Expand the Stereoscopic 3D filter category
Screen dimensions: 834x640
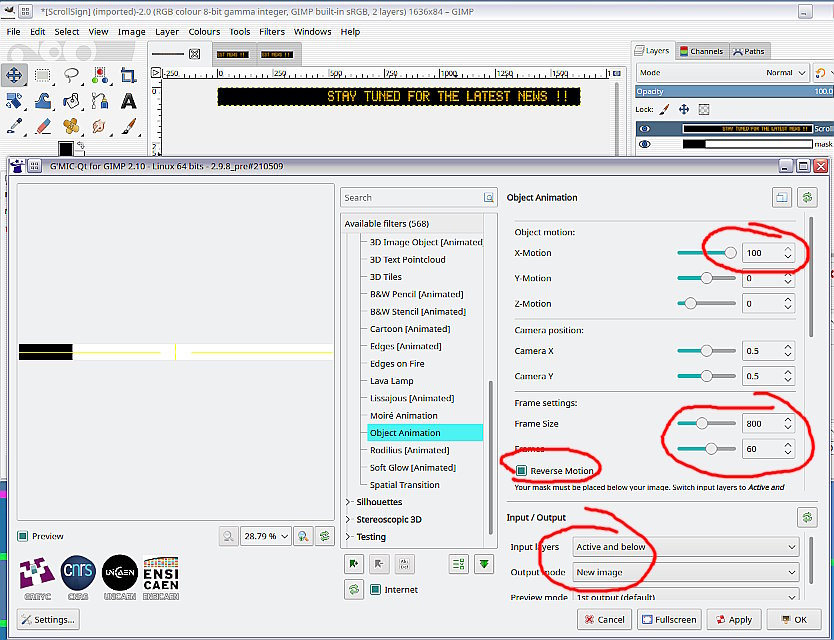[349, 520]
